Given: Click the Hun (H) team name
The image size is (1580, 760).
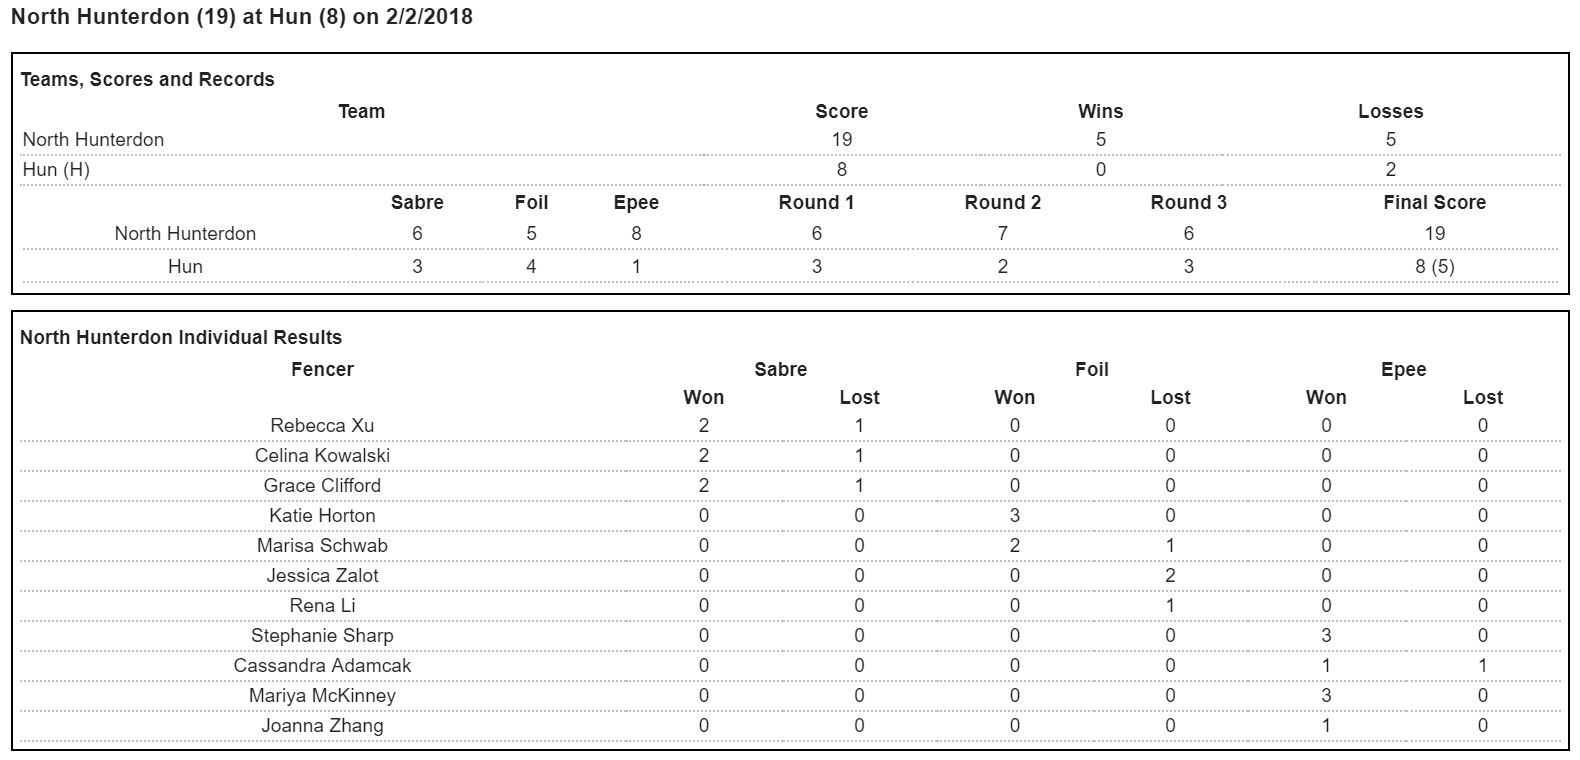Looking at the screenshot, I should click(x=56, y=170).
